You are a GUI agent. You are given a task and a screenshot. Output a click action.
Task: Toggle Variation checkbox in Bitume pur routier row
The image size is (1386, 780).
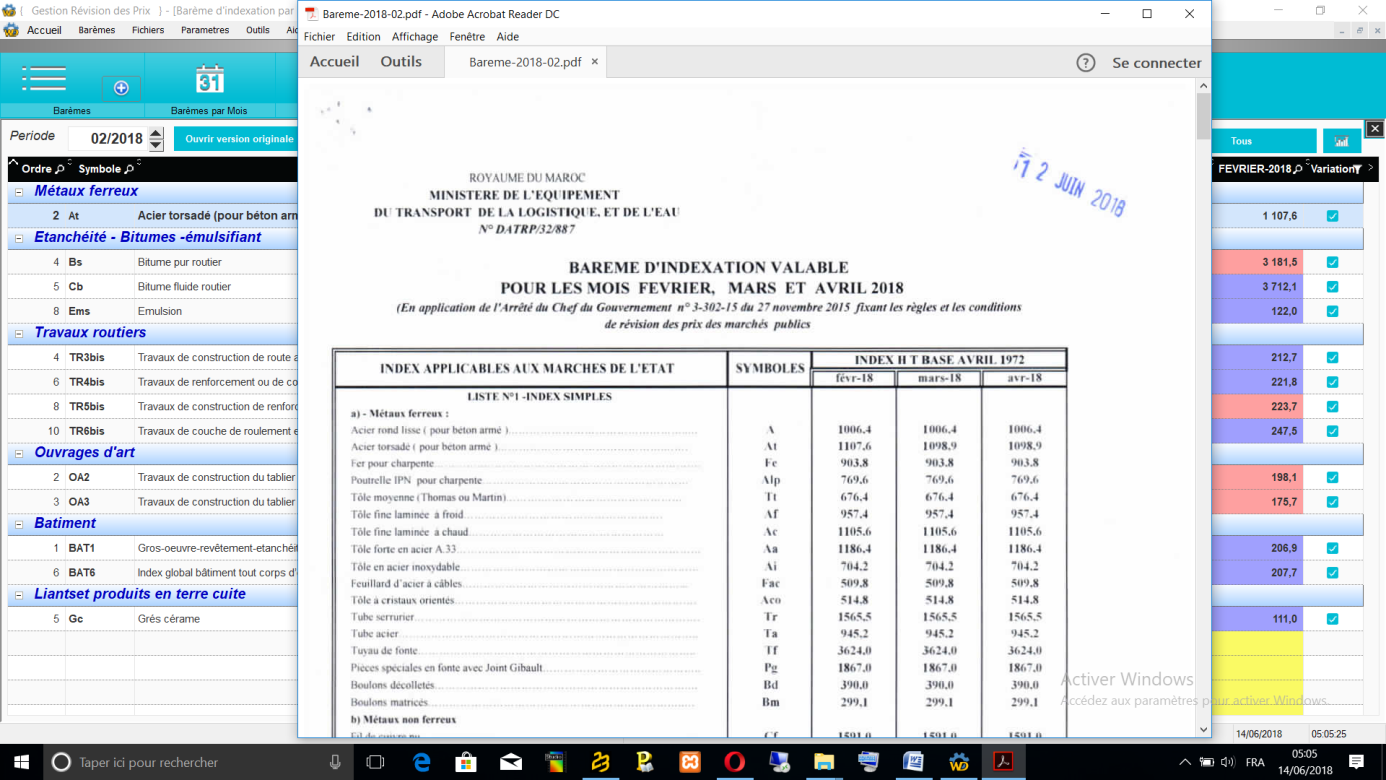(1332, 262)
